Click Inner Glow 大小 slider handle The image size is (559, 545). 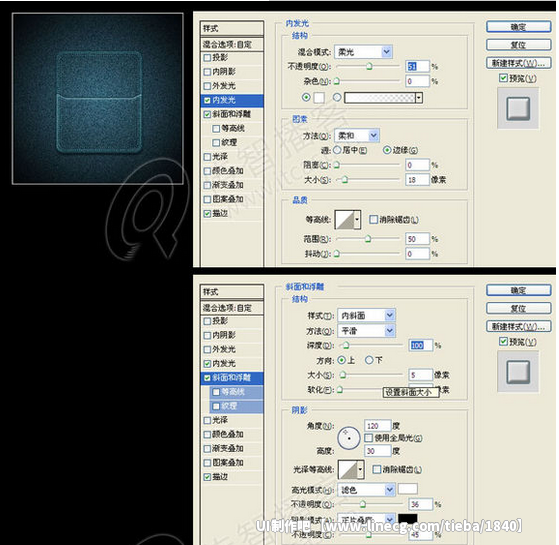(344, 180)
